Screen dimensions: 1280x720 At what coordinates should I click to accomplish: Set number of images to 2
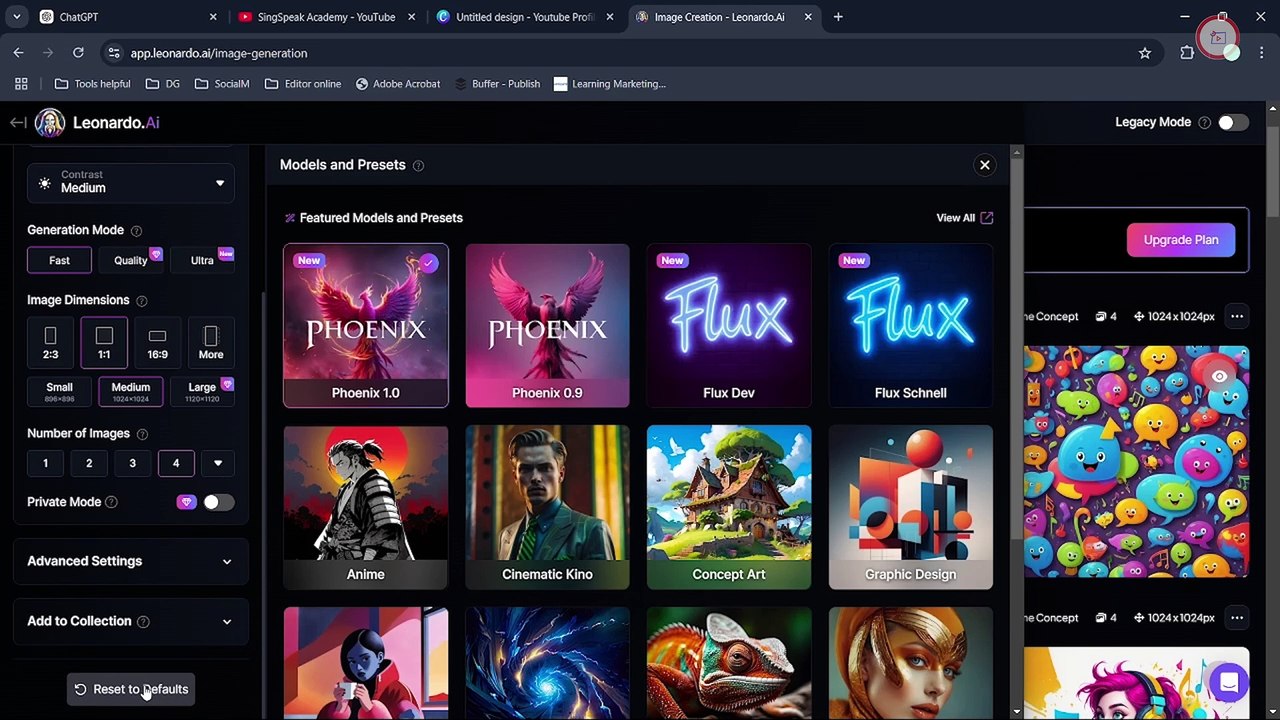tap(89, 463)
